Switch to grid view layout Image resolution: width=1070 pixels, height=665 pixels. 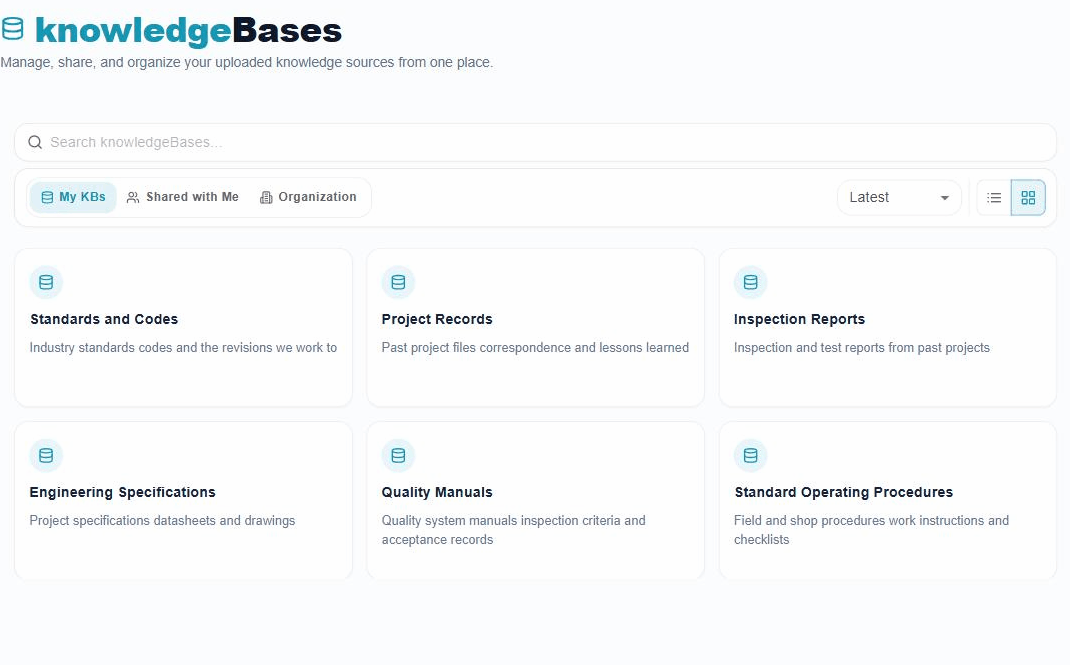(x=1028, y=198)
